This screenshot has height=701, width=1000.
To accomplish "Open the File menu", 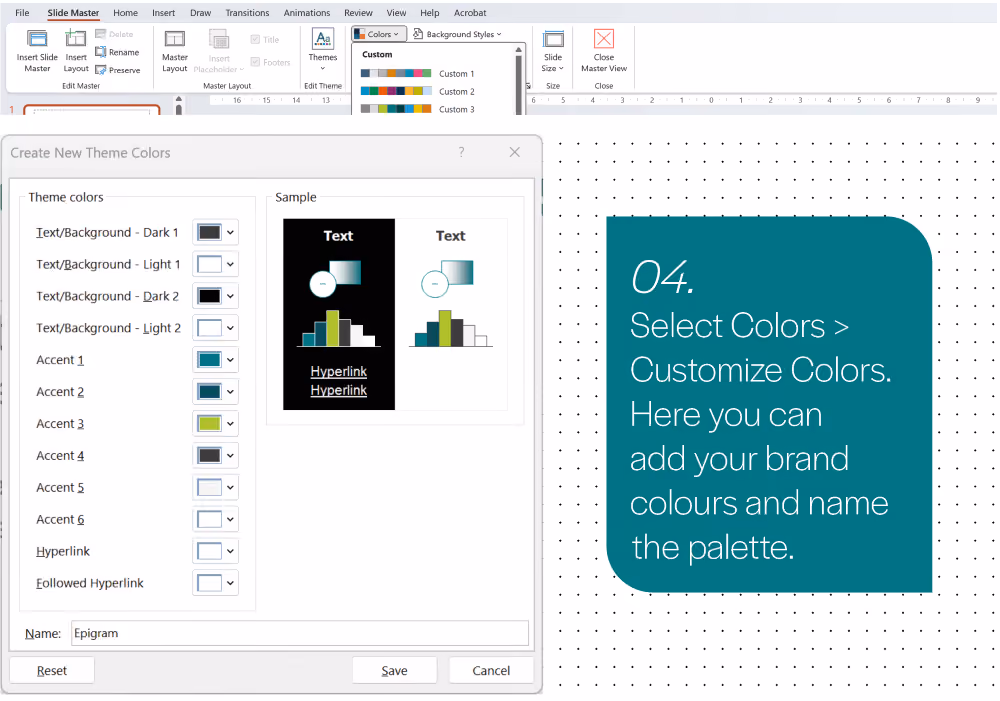I will pos(22,13).
